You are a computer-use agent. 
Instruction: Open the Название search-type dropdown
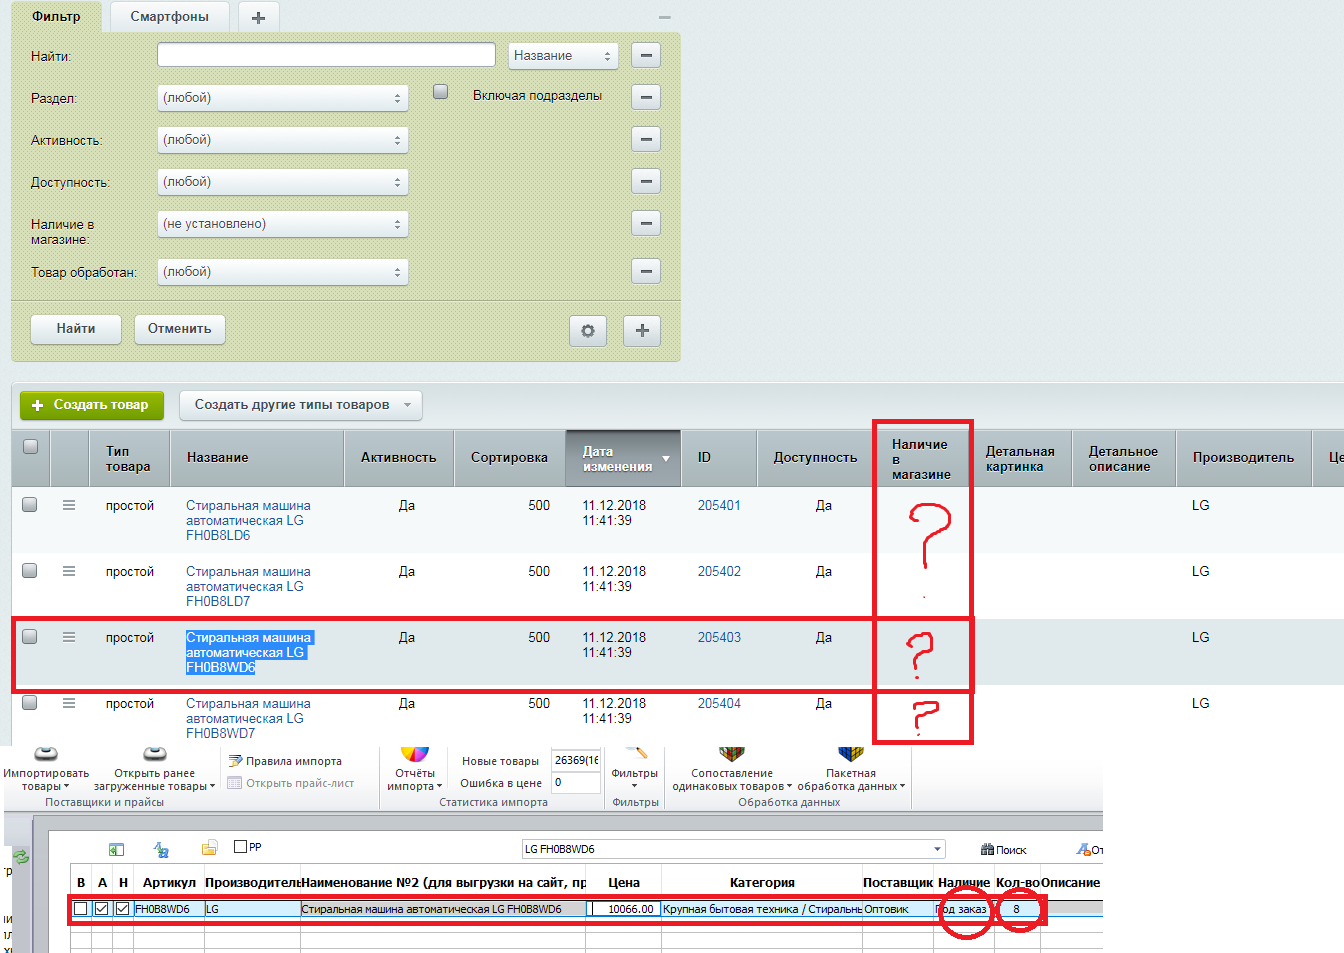(563, 56)
